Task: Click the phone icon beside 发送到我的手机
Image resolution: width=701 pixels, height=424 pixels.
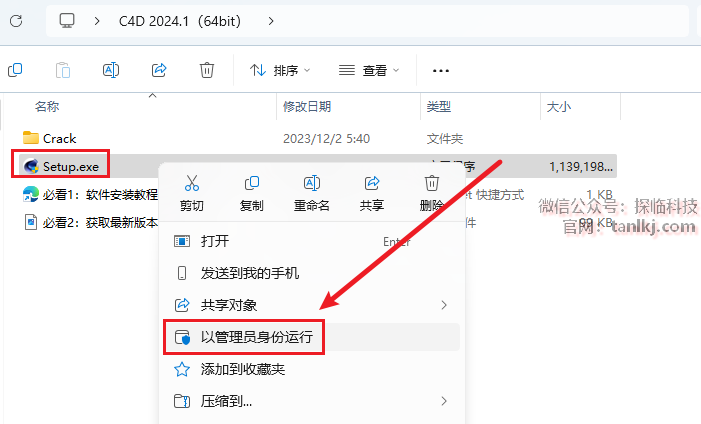Action: (182, 273)
